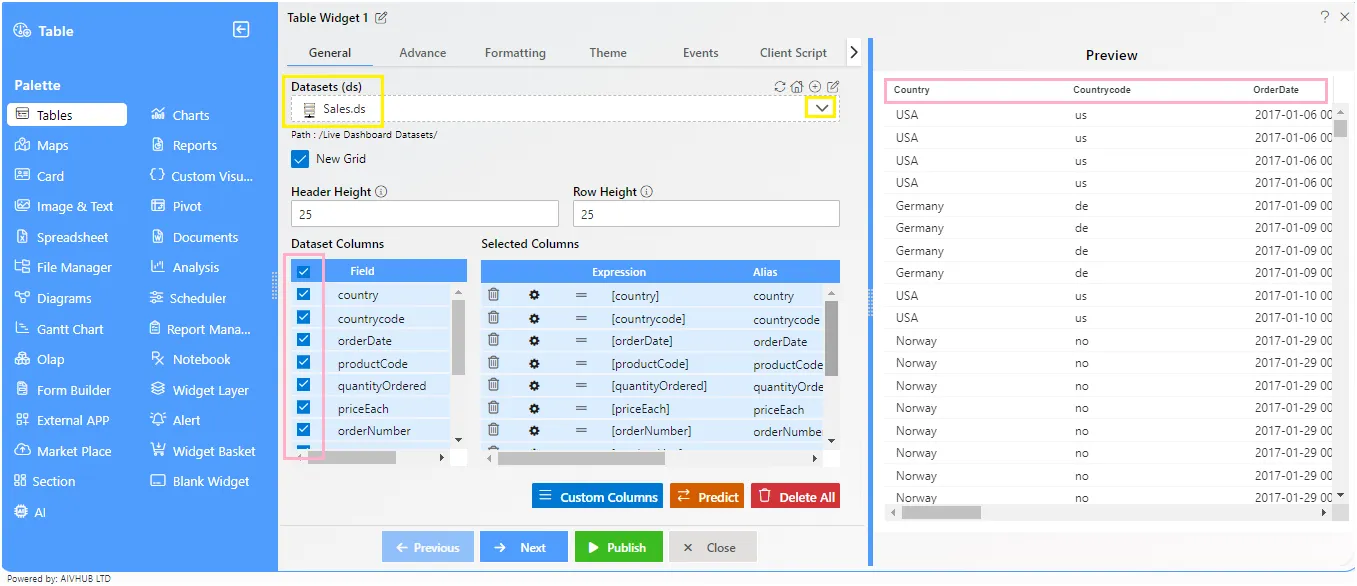This screenshot has height=586, width=1357.
Task: Open Widget Basket from palette
Action: 203,451
